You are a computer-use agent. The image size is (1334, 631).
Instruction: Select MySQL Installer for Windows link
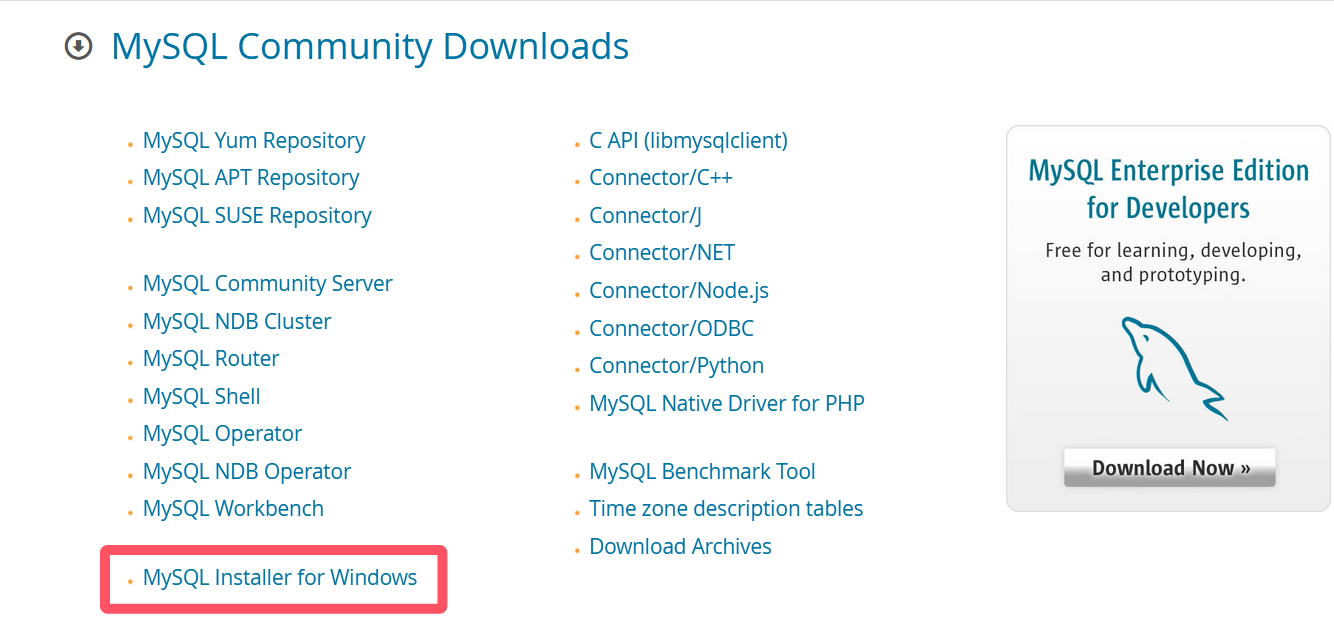[x=280, y=578]
